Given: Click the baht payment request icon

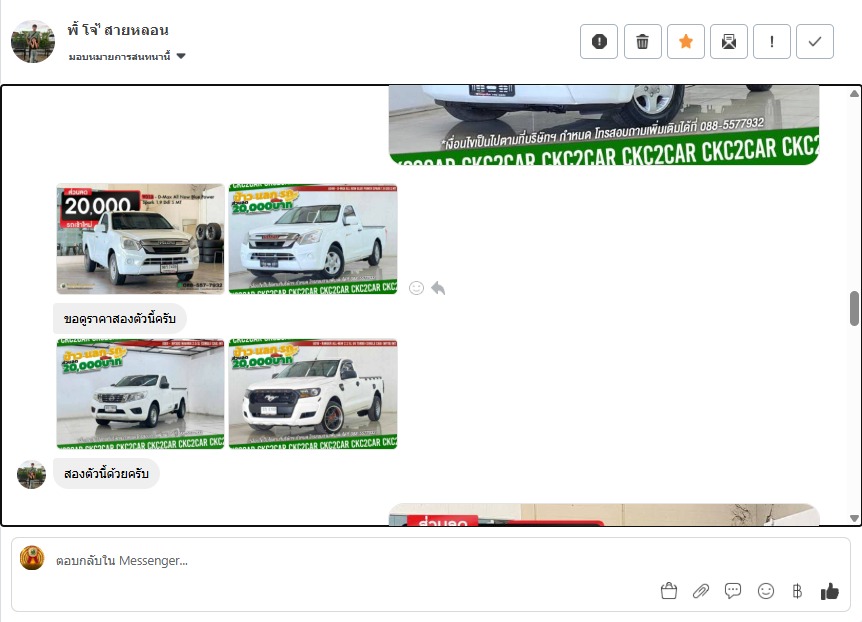Looking at the screenshot, I should 797,591.
